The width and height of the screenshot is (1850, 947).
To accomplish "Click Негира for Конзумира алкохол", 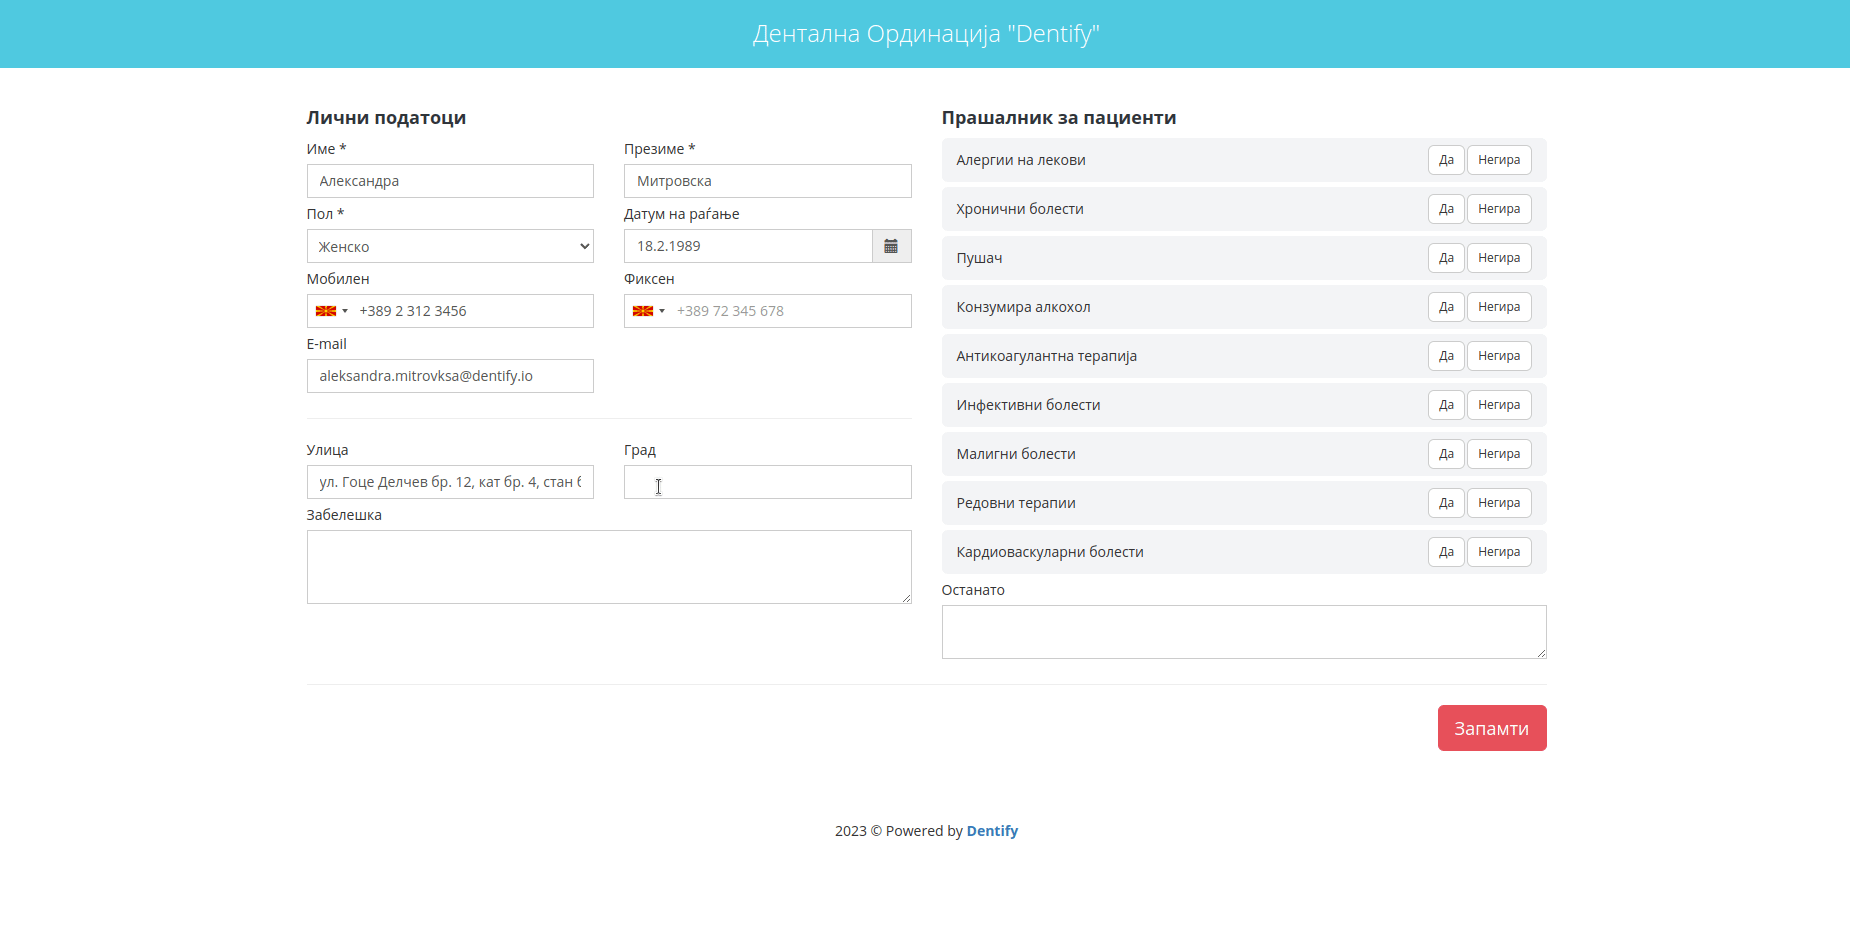I will click(1499, 306).
